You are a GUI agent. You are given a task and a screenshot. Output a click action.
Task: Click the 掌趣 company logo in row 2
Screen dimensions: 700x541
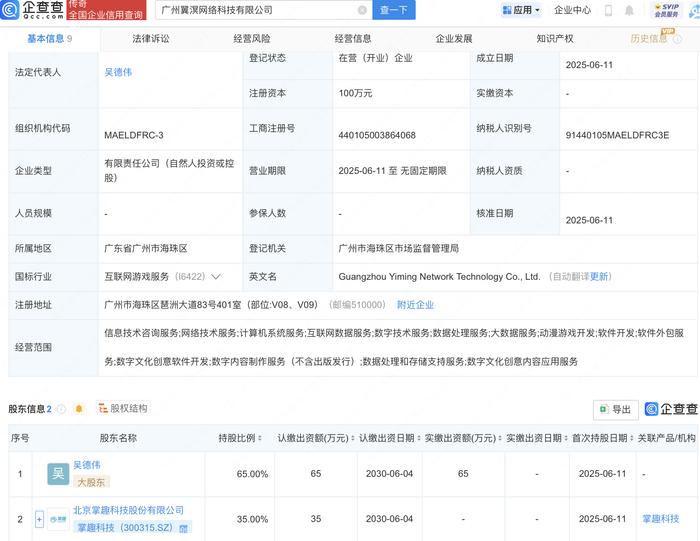(58, 519)
